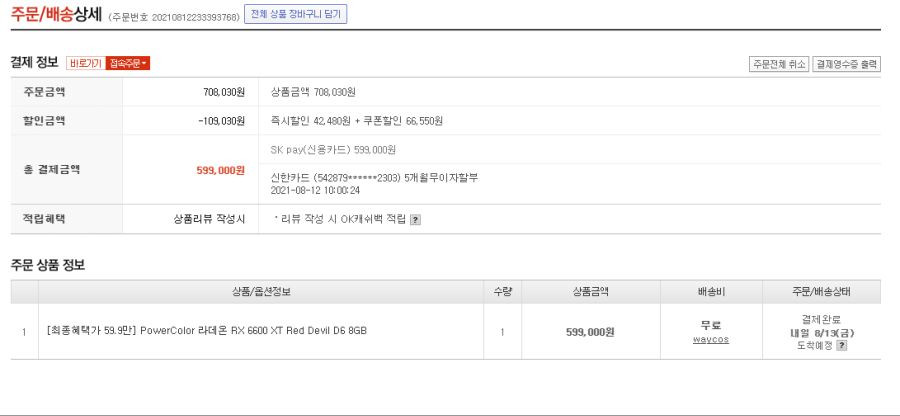Click the 바로가기 button

click(86, 64)
